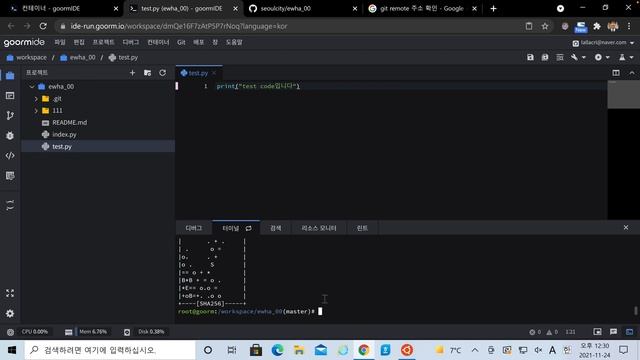Open the code tag panel in the sidebar
640x360 pixels.
click(10, 156)
